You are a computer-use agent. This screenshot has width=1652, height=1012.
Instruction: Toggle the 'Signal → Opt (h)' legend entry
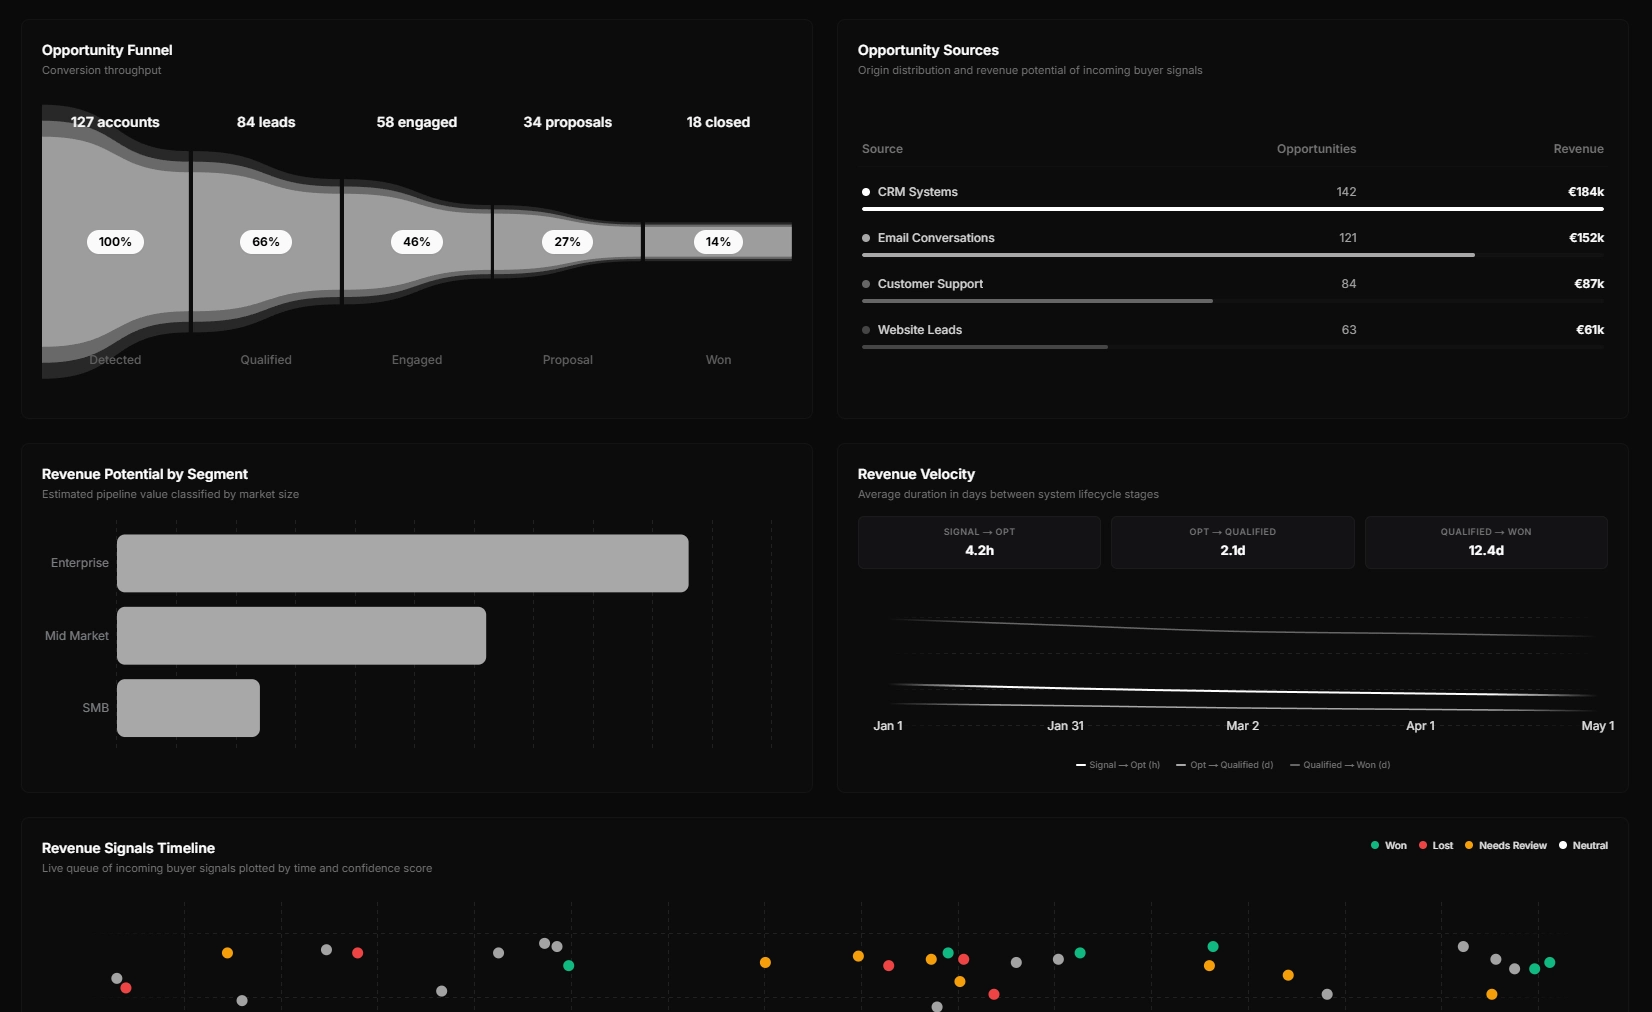pyautogui.click(x=1118, y=765)
